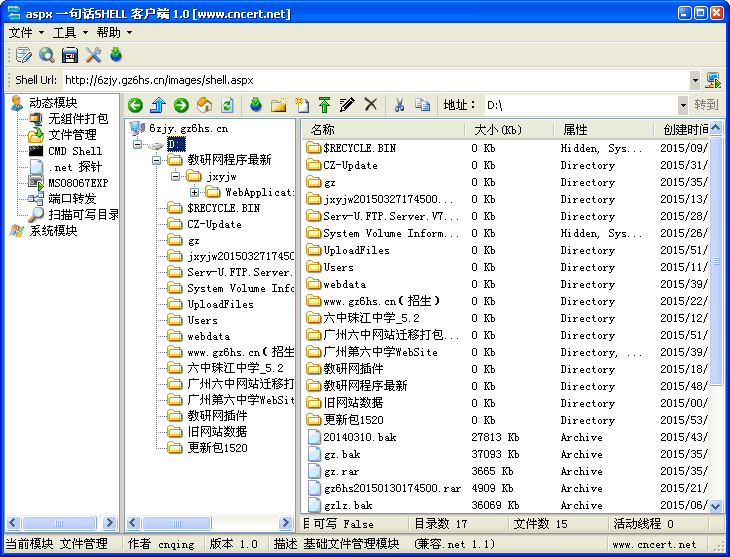Click the pencil rename icon

[x=347, y=104]
